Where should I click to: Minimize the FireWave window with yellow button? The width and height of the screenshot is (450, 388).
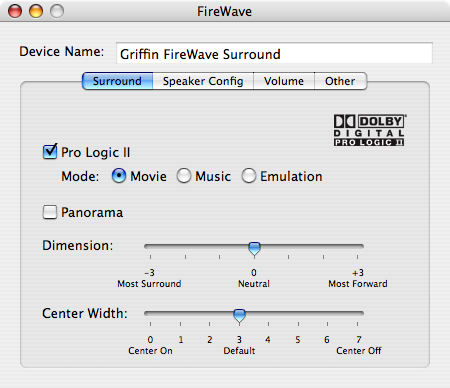[36, 11]
